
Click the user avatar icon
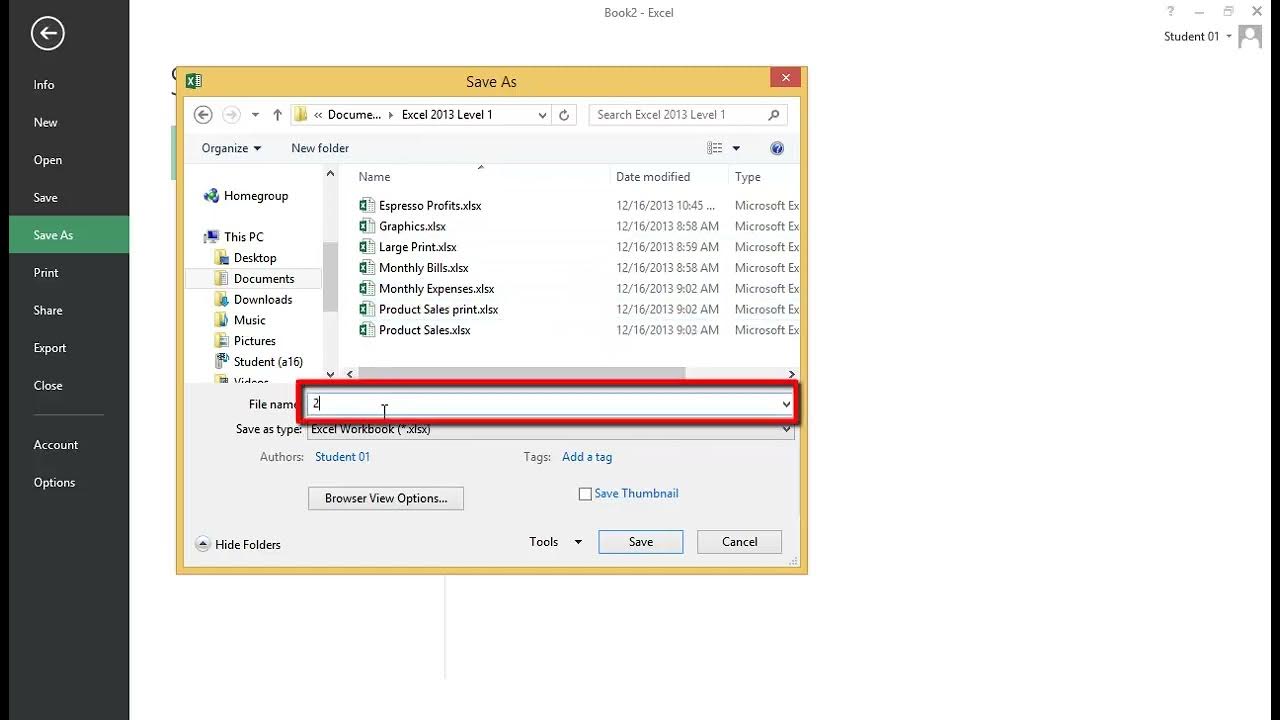tap(1250, 36)
